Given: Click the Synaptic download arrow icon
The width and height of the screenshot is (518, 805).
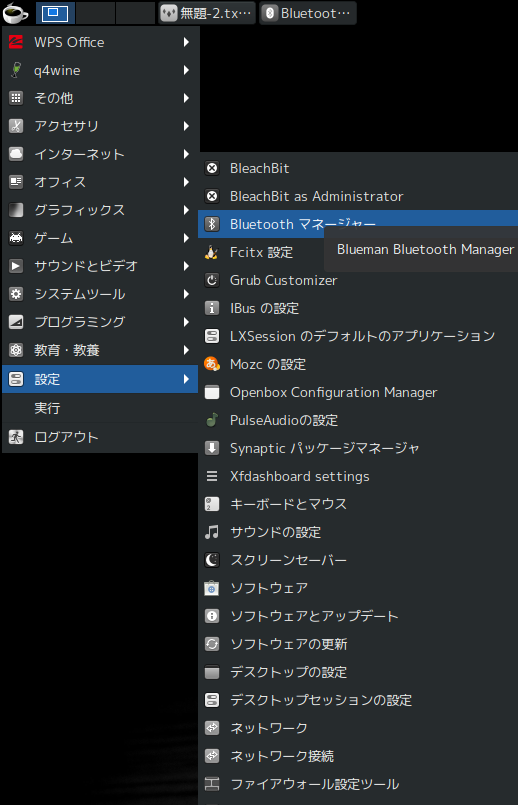Looking at the screenshot, I should coord(212,448).
